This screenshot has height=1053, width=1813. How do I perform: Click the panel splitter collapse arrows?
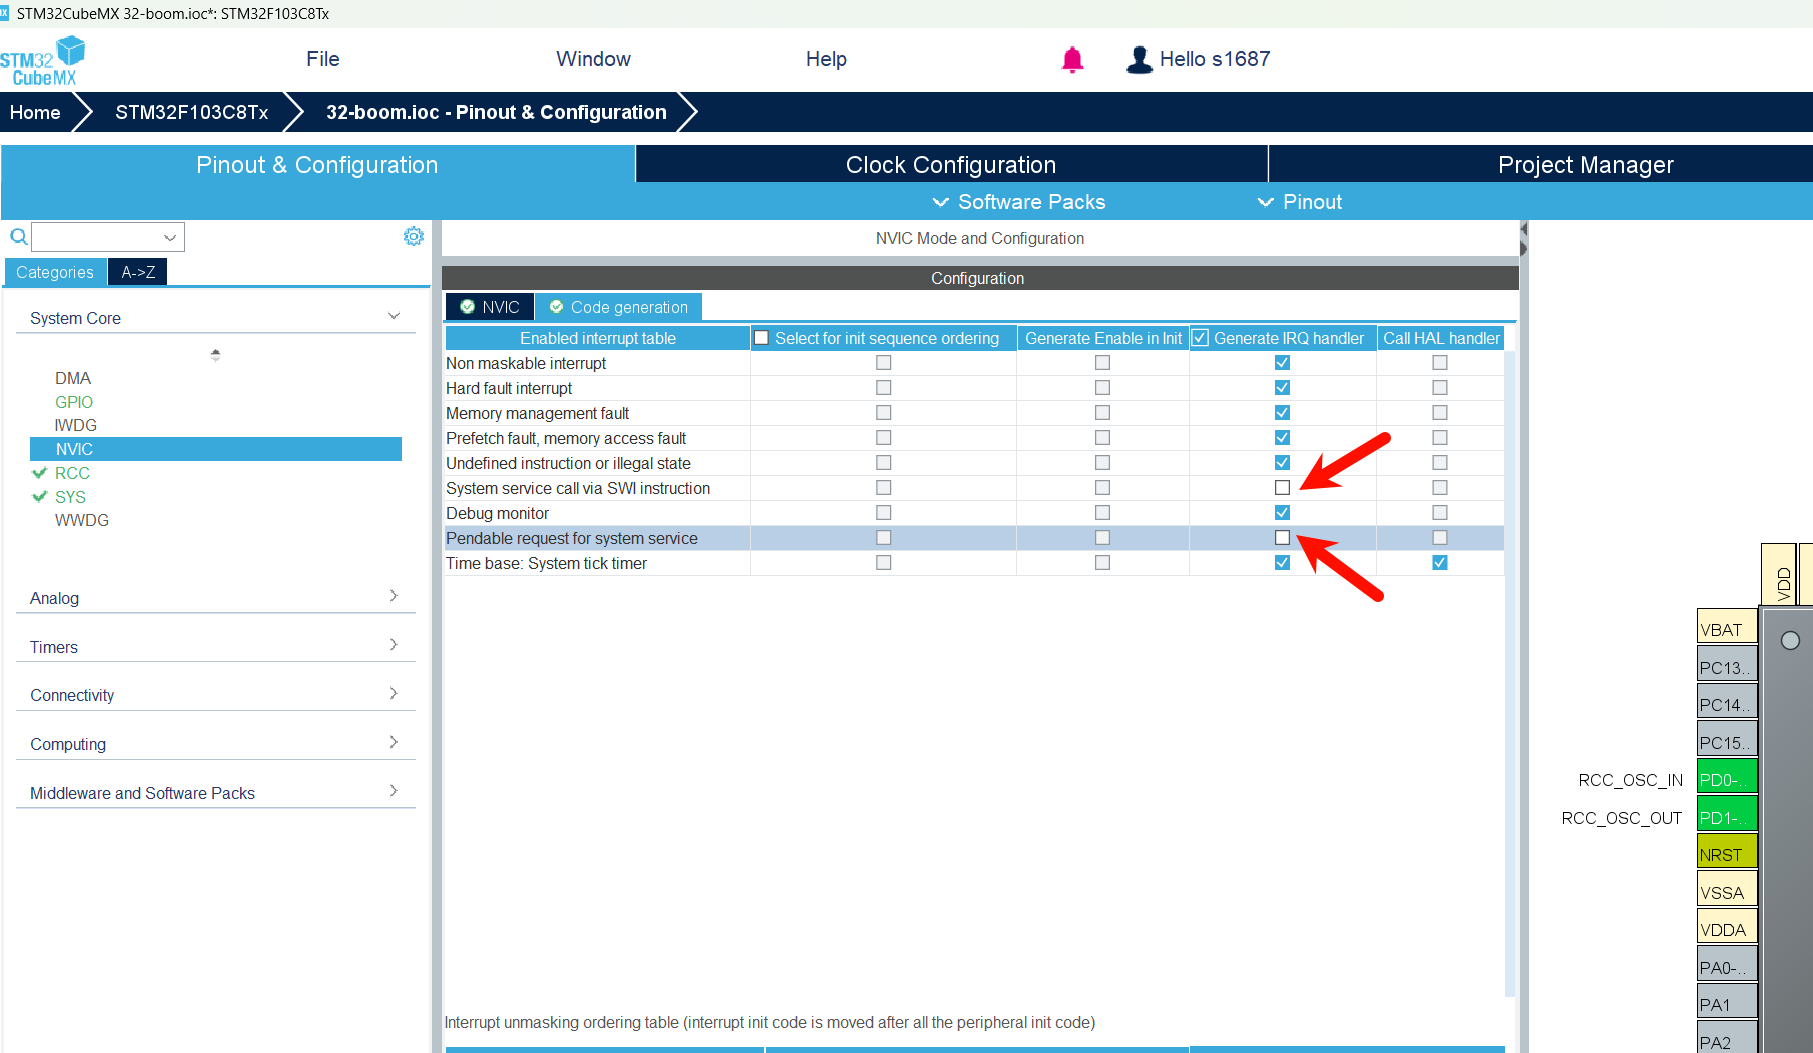[x=1524, y=238]
